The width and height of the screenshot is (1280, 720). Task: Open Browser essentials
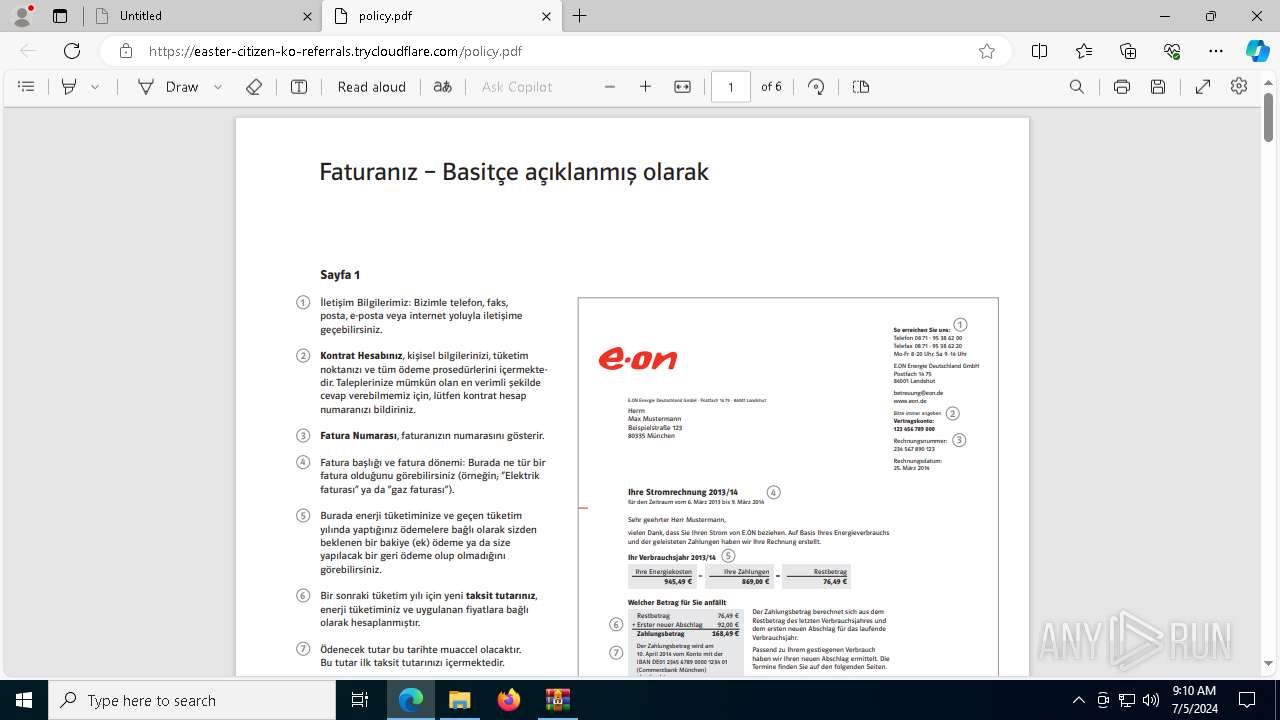click(x=1172, y=51)
